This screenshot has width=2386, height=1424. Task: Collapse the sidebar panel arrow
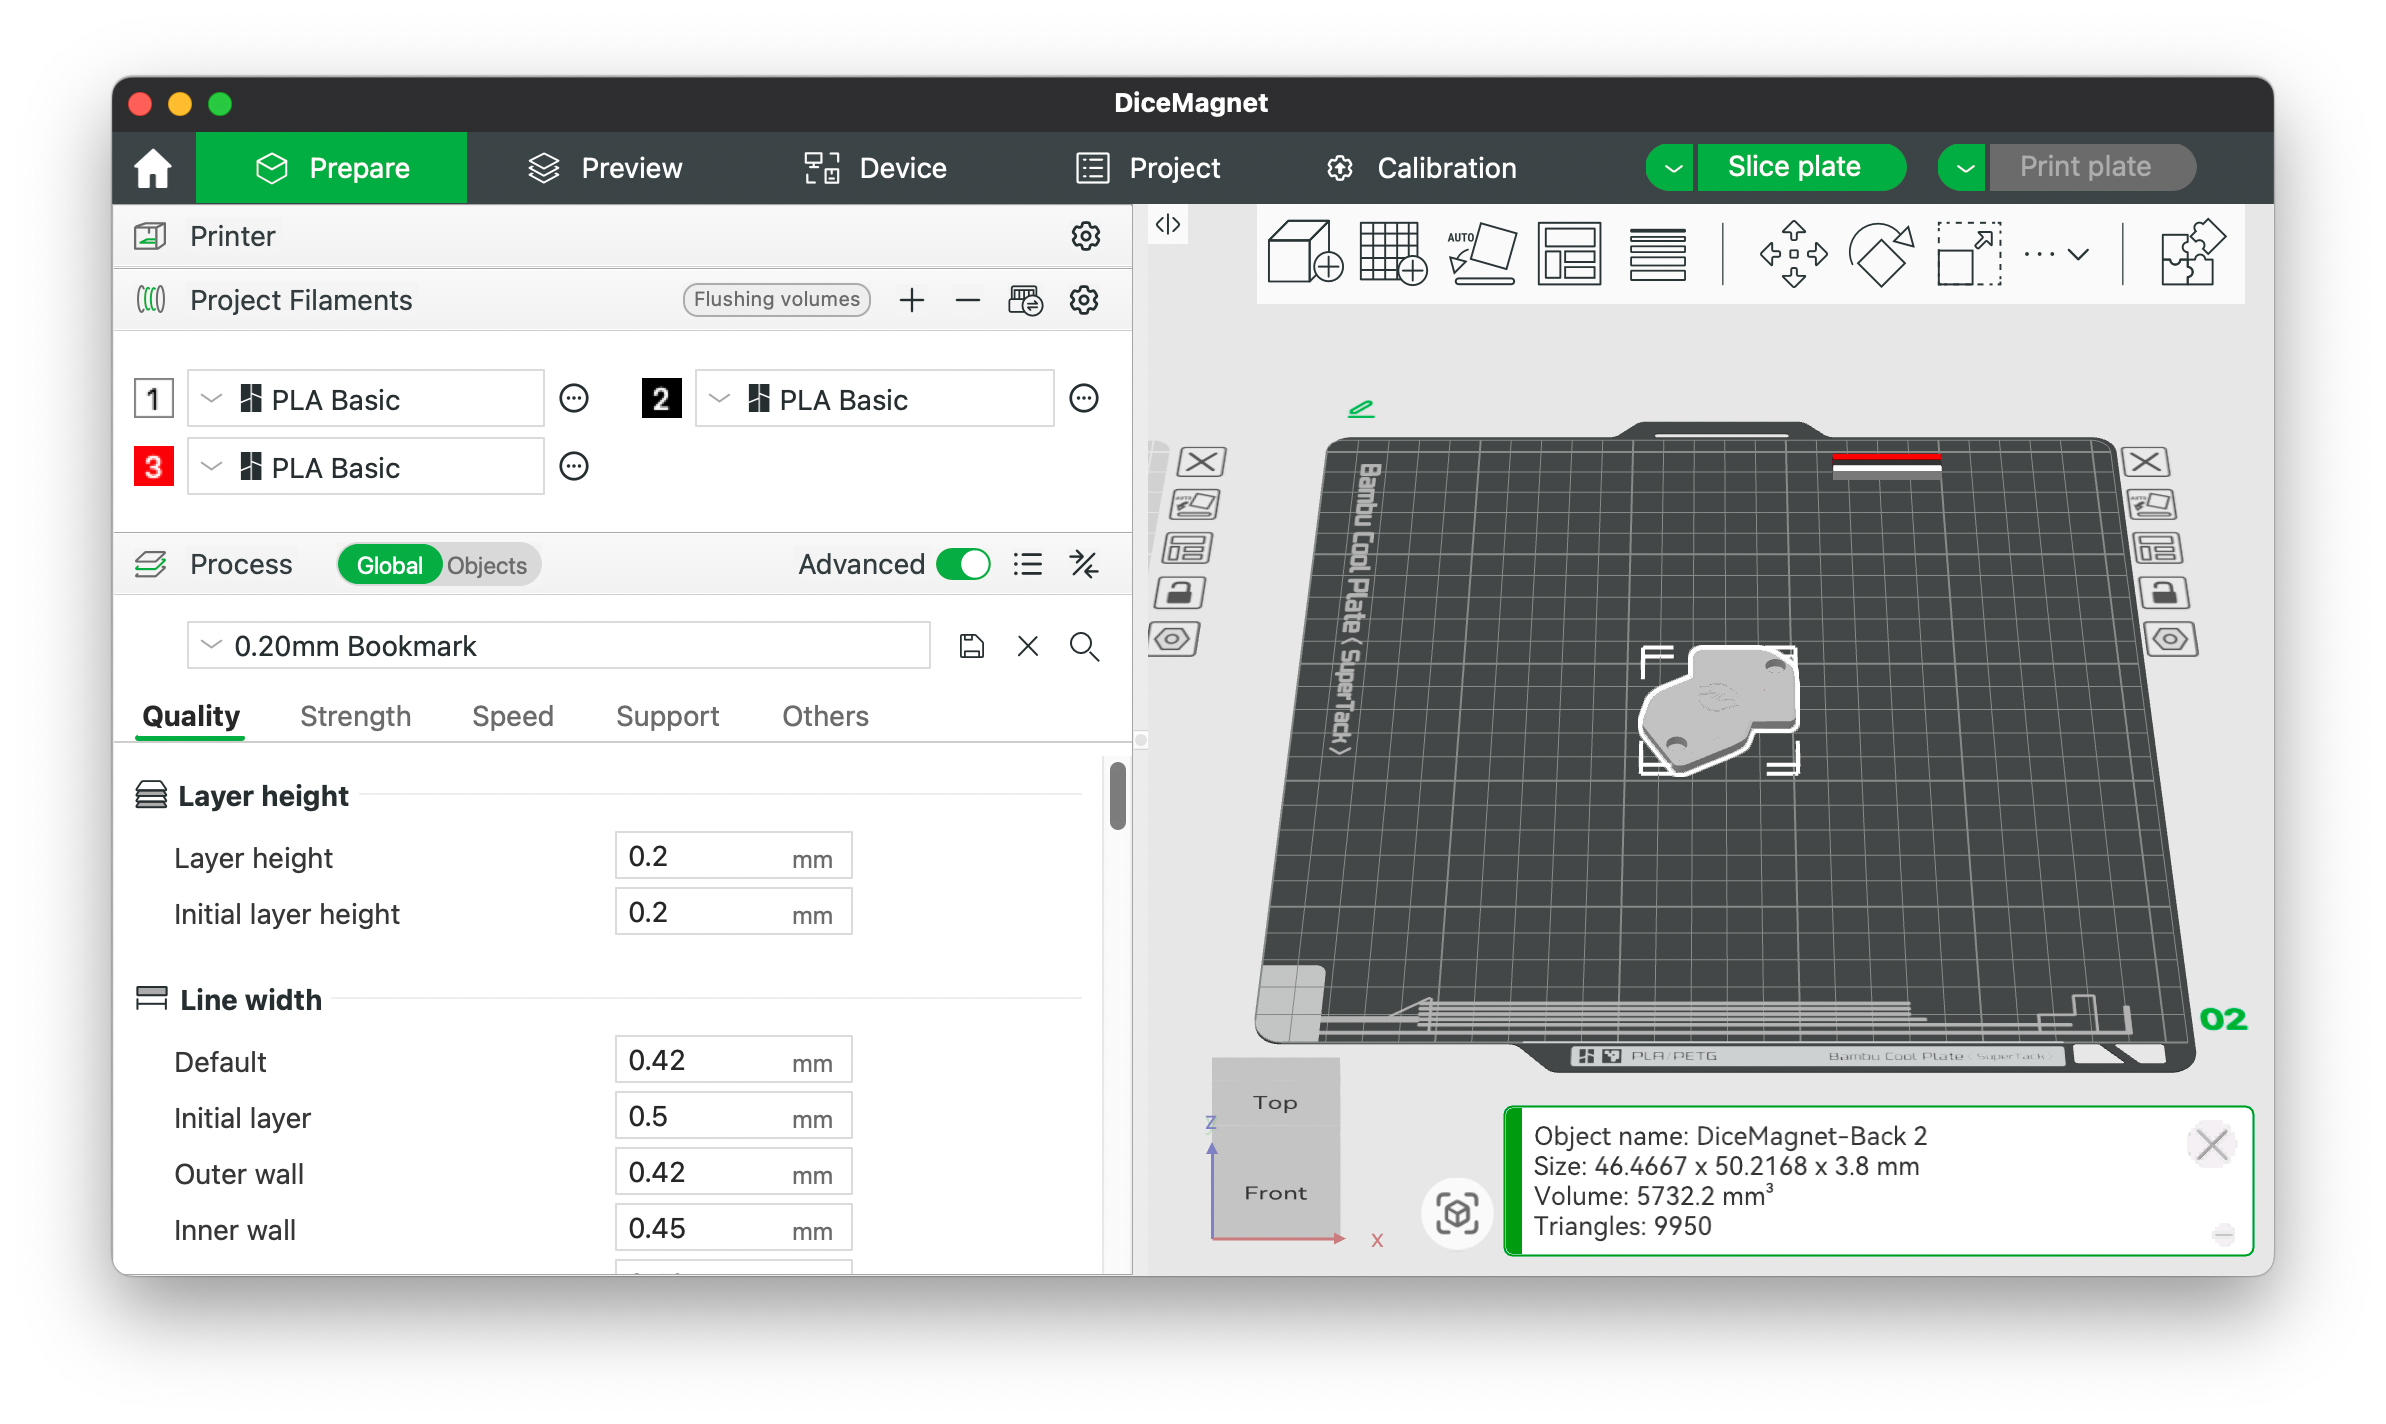coord(1168,224)
